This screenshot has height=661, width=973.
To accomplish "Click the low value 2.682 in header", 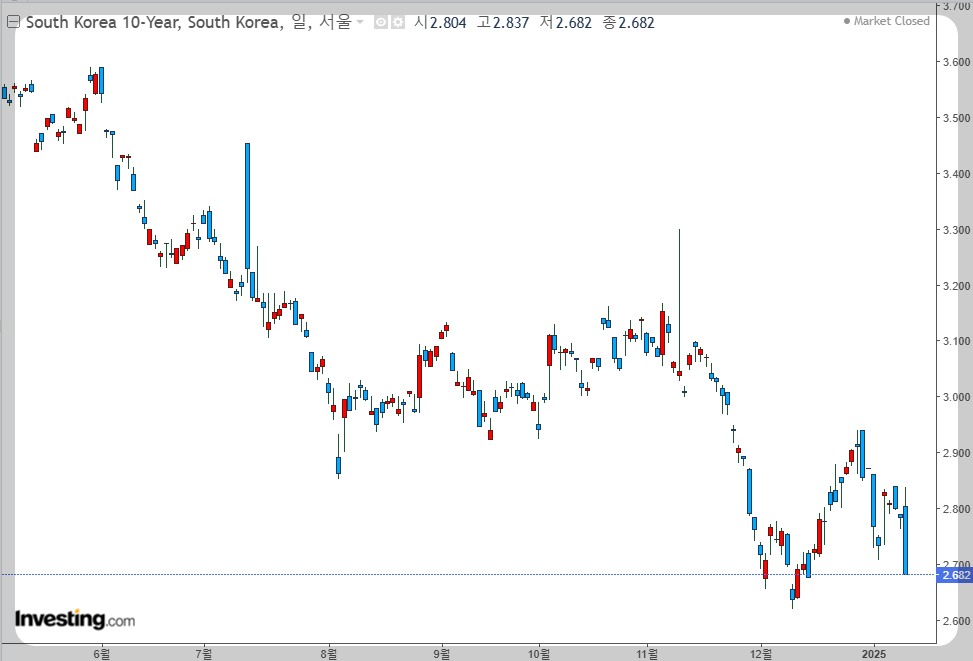I will [x=573, y=23].
